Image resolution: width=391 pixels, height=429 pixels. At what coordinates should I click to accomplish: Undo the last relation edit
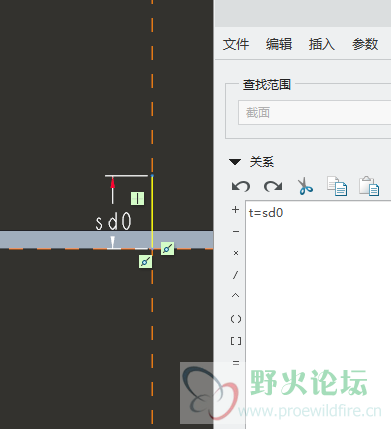tap(241, 186)
